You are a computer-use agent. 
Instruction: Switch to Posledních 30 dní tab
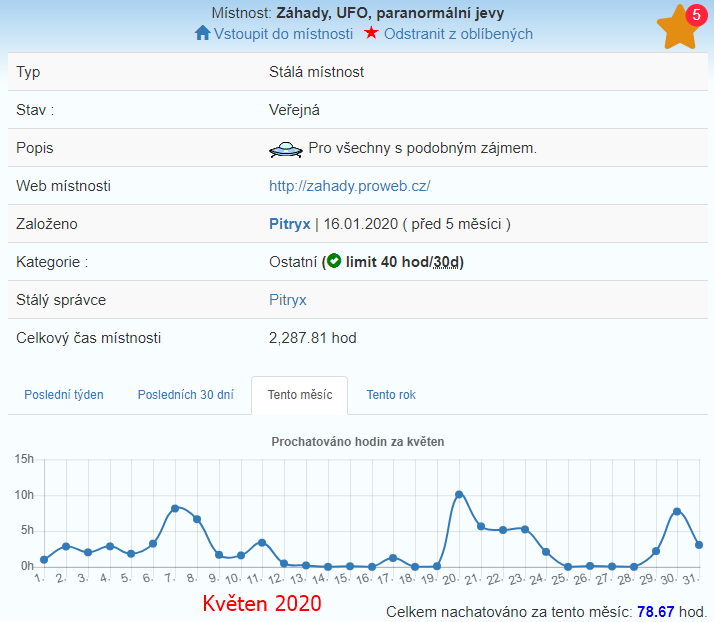point(185,395)
